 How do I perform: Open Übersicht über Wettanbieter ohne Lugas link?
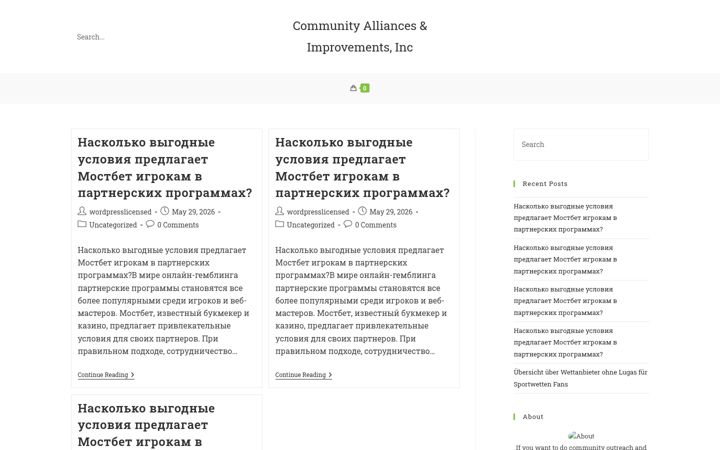tap(580, 378)
